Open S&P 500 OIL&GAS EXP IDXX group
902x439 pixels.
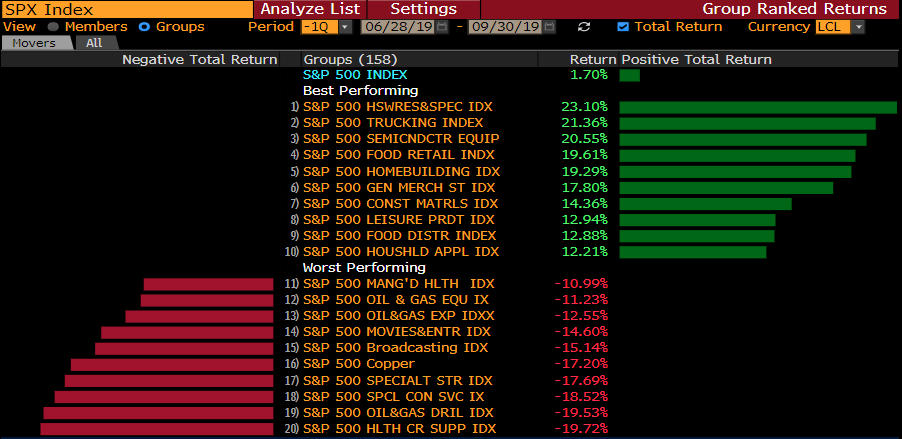click(399, 316)
